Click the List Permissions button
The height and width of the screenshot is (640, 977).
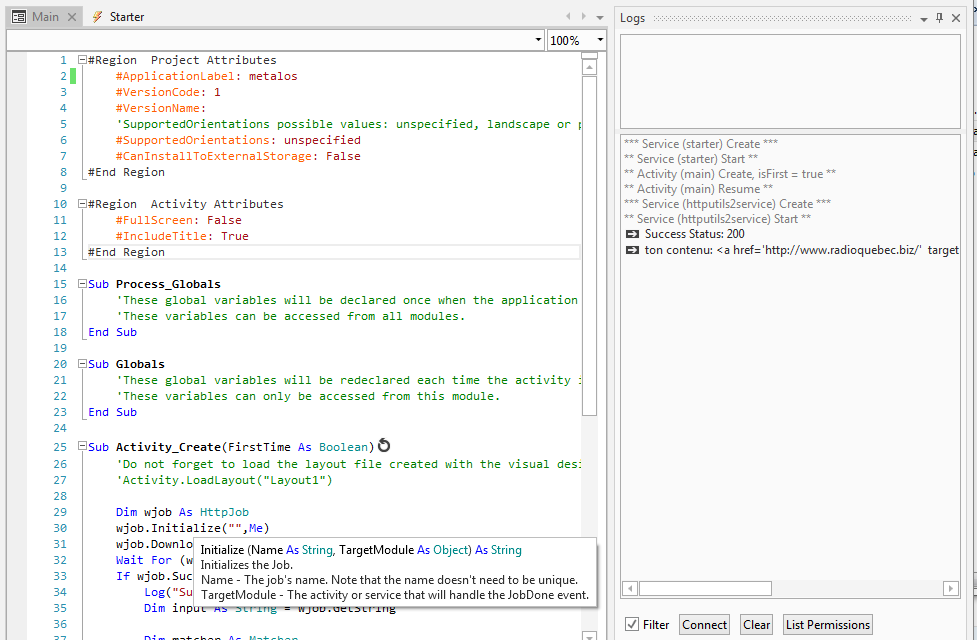[x=828, y=624]
